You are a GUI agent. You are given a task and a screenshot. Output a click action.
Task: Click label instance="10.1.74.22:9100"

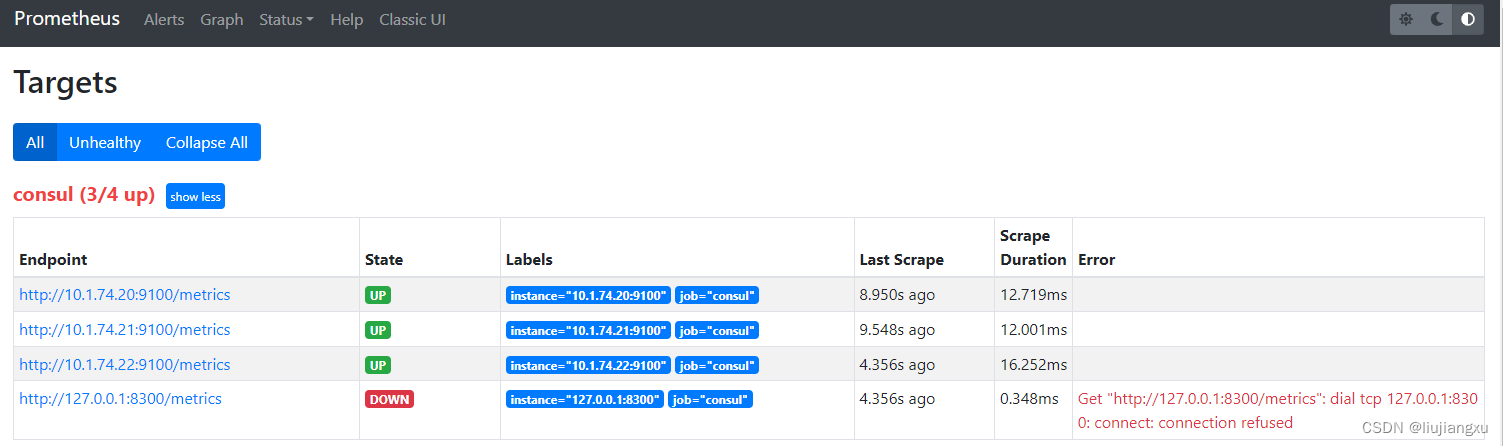(588, 366)
